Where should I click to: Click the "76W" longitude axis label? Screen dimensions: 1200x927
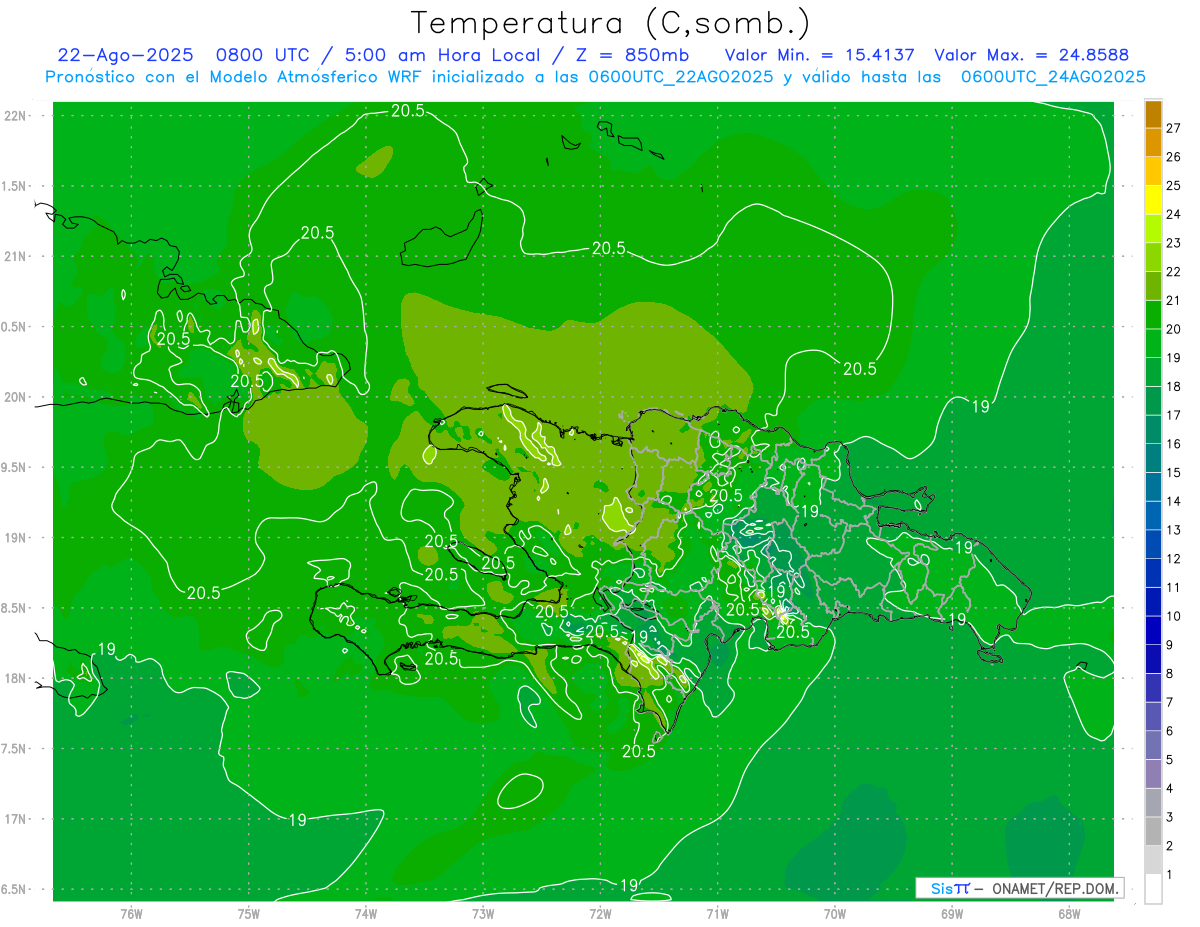[x=131, y=913]
